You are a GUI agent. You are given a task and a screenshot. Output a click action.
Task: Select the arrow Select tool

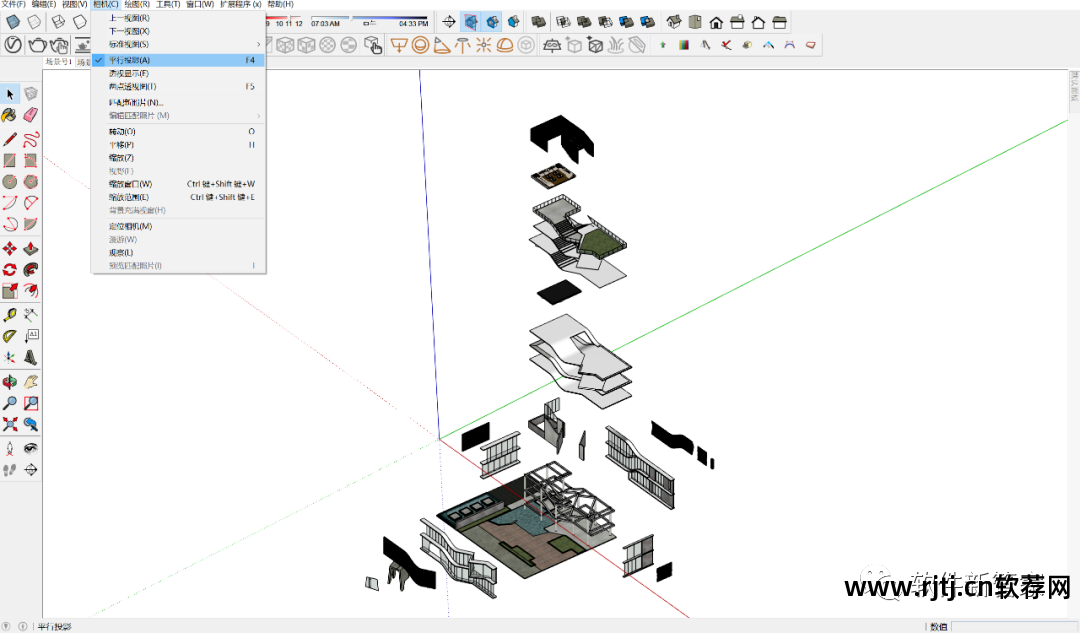(x=10, y=94)
